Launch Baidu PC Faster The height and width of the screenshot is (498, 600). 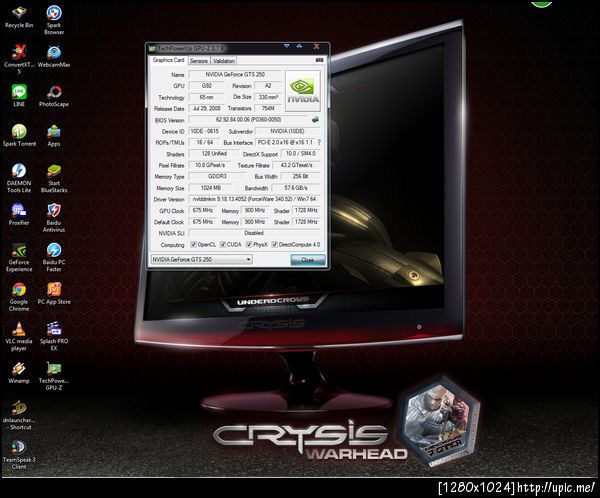coord(54,257)
